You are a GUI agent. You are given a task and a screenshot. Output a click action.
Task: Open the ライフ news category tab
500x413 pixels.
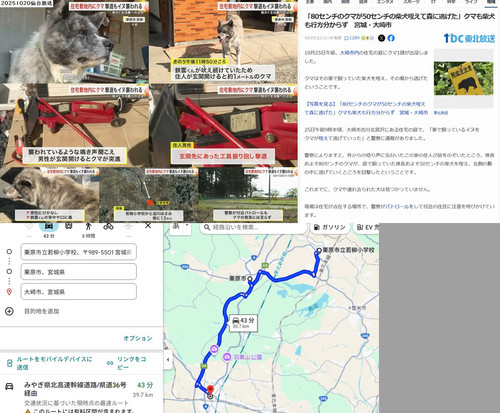tap(471, 2)
